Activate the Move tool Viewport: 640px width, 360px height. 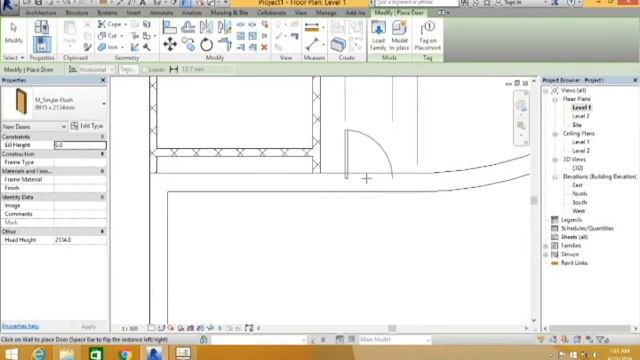click(x=170, y=44)
